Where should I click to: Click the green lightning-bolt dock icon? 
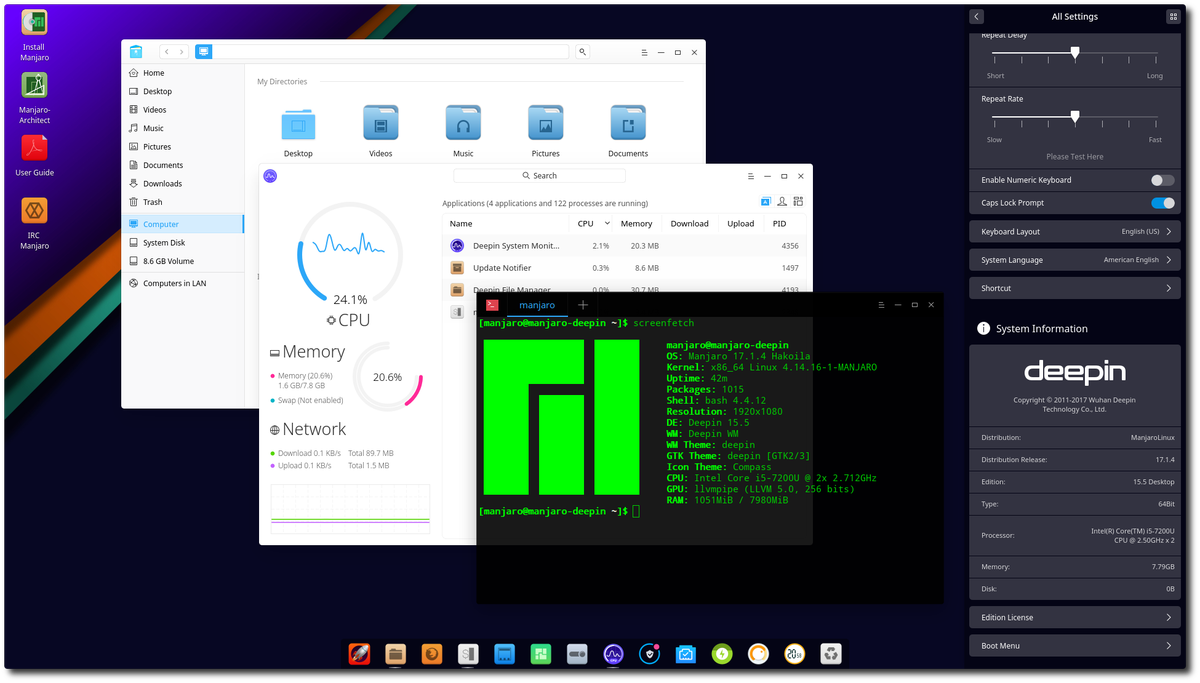(x=722, y=654)
